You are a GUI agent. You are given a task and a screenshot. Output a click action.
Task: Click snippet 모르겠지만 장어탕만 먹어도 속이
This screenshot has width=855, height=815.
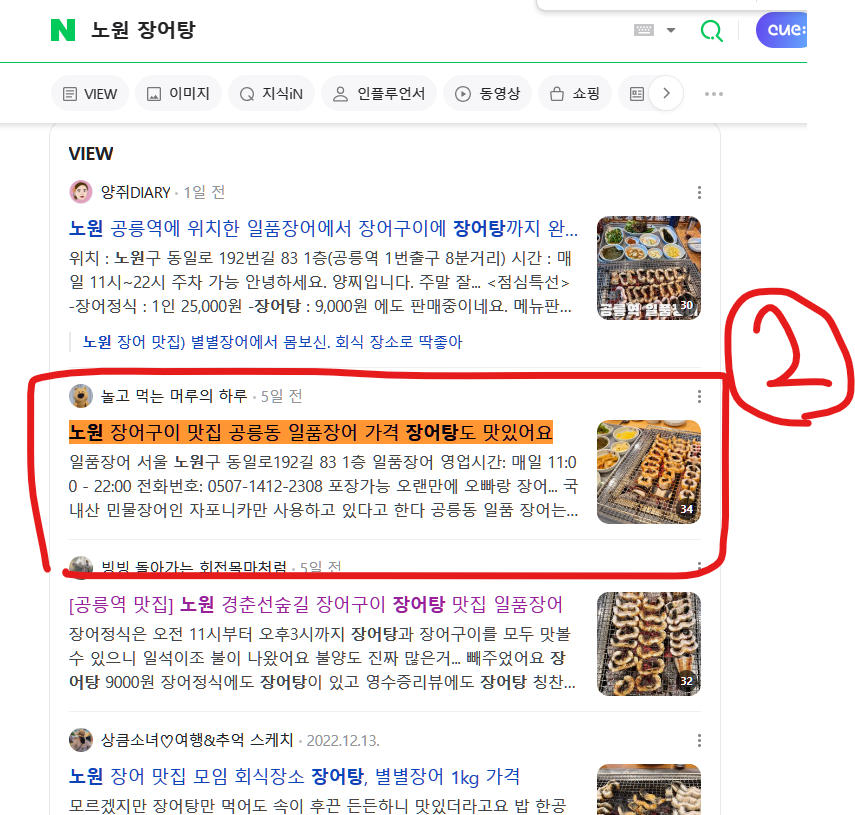click(x=317, y=805)
